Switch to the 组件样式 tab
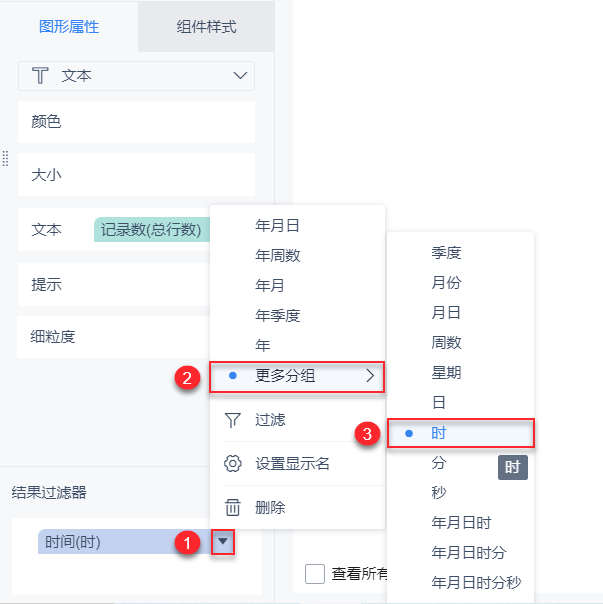 point(206,27)
